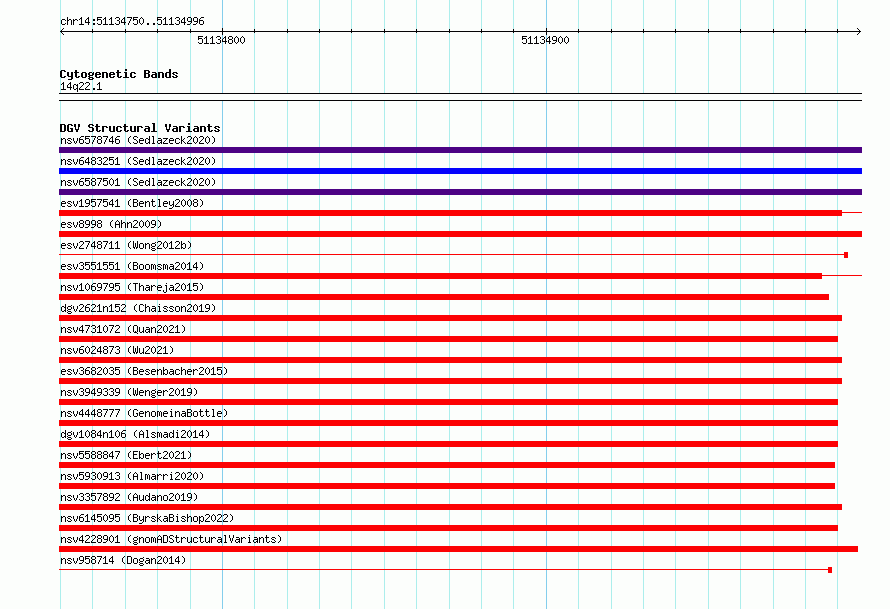
Task: Click the 14q22.1 band label
Action: tap(81, 86)
